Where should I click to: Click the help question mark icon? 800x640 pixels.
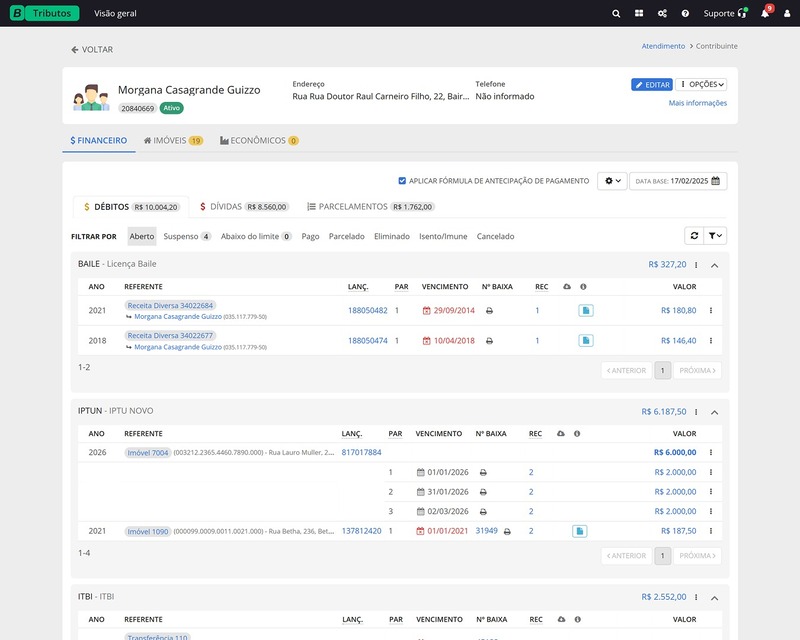685,14
